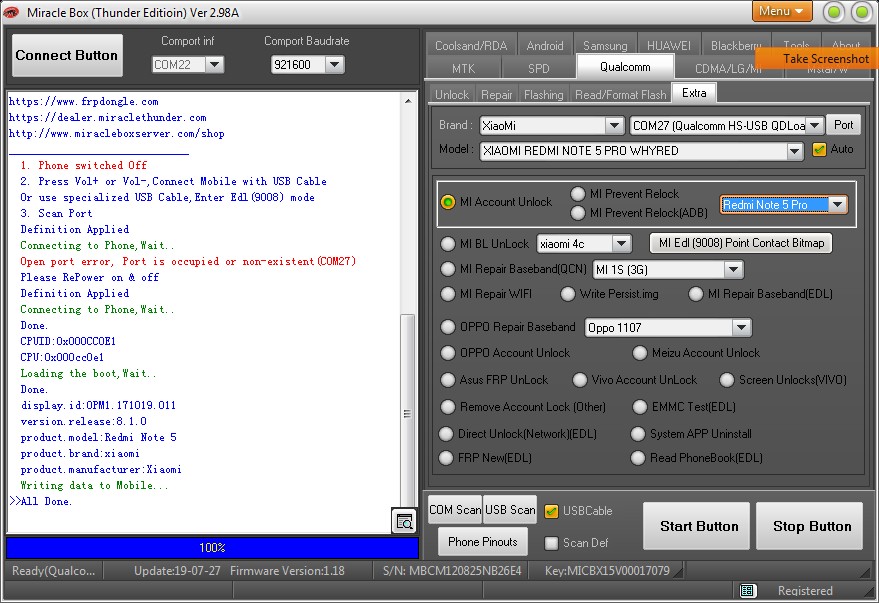Select Remove Account Lock (Other) option
Image resolution: width=879 pixels, height=603 pixels.
[x=448, y=407]
